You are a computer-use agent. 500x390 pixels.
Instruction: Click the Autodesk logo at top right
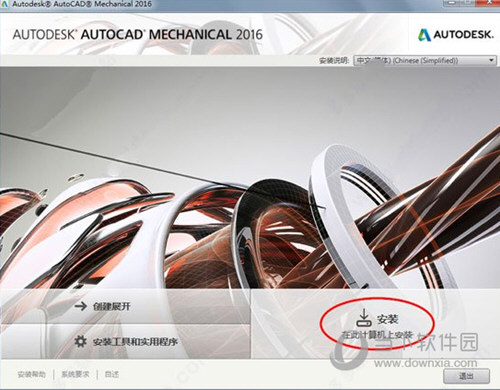coord(456,35)
